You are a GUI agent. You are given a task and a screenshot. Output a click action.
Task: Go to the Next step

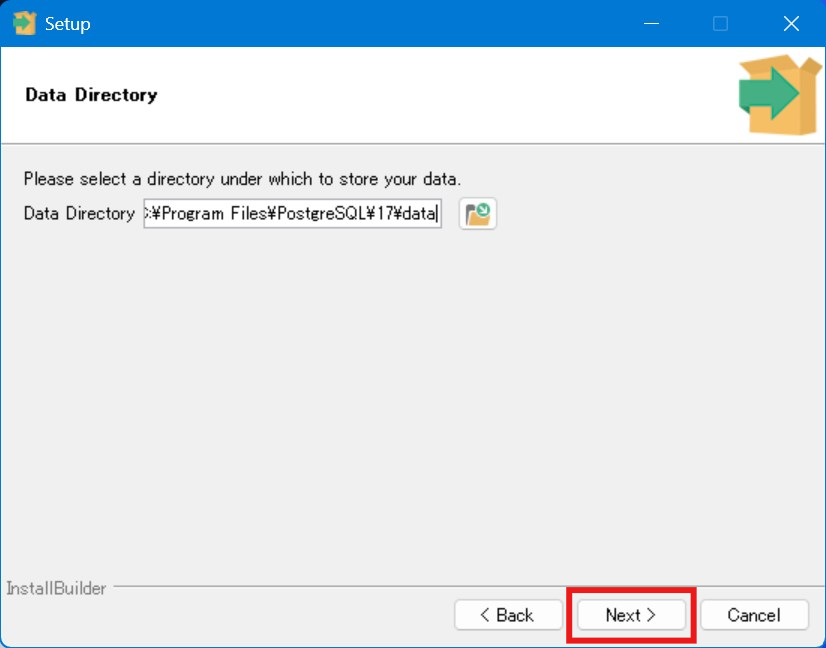pyautogui.click(x=631, y=615)
